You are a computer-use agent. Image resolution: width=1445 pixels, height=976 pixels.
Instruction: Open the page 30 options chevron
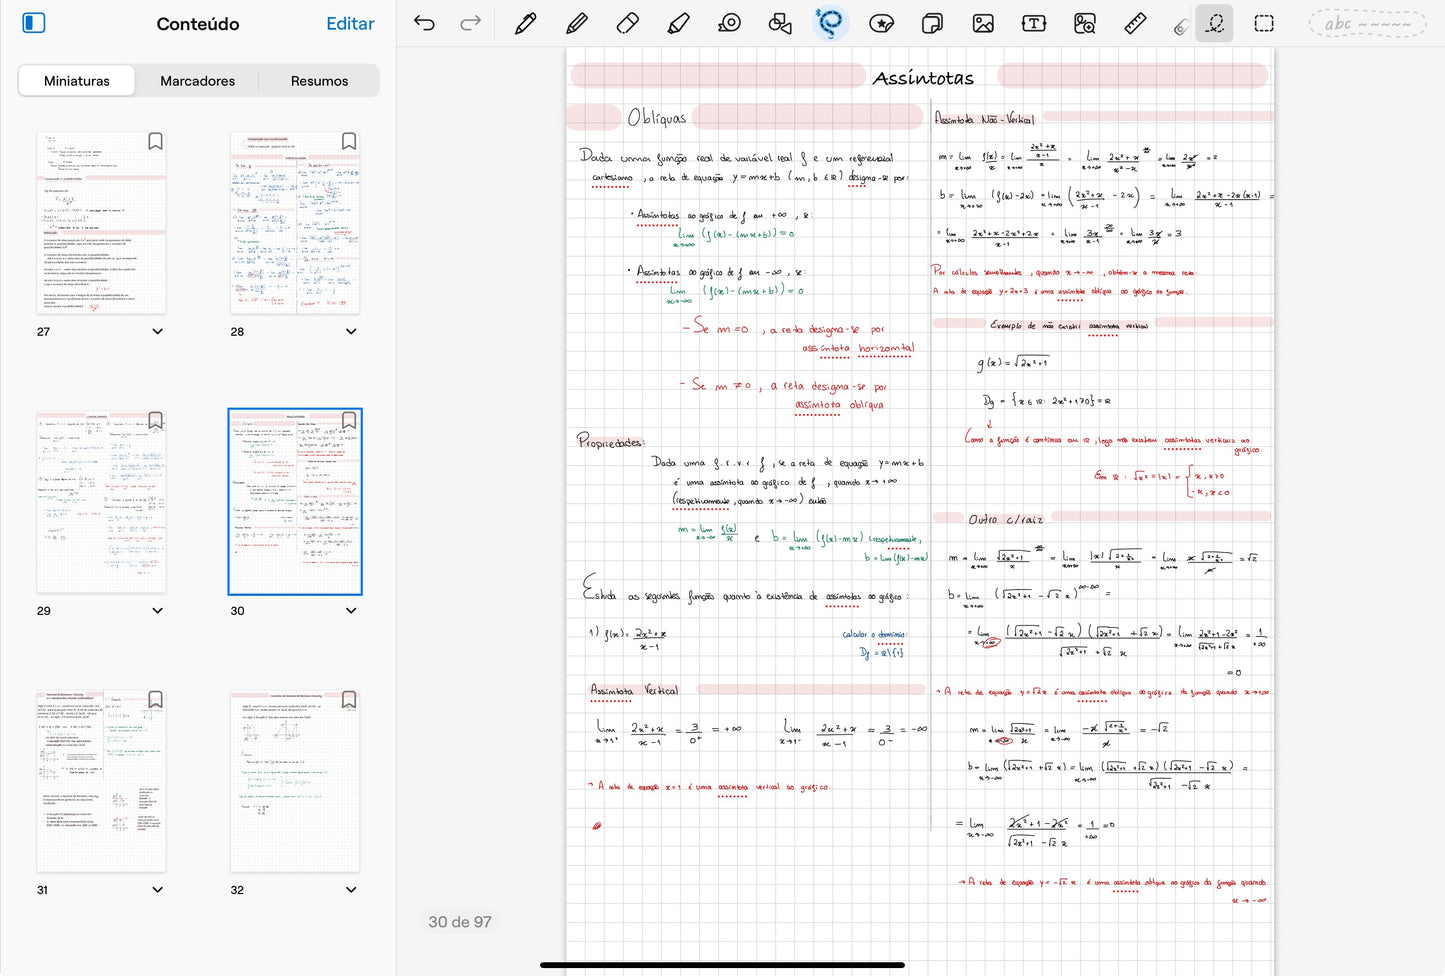[351, 611]
